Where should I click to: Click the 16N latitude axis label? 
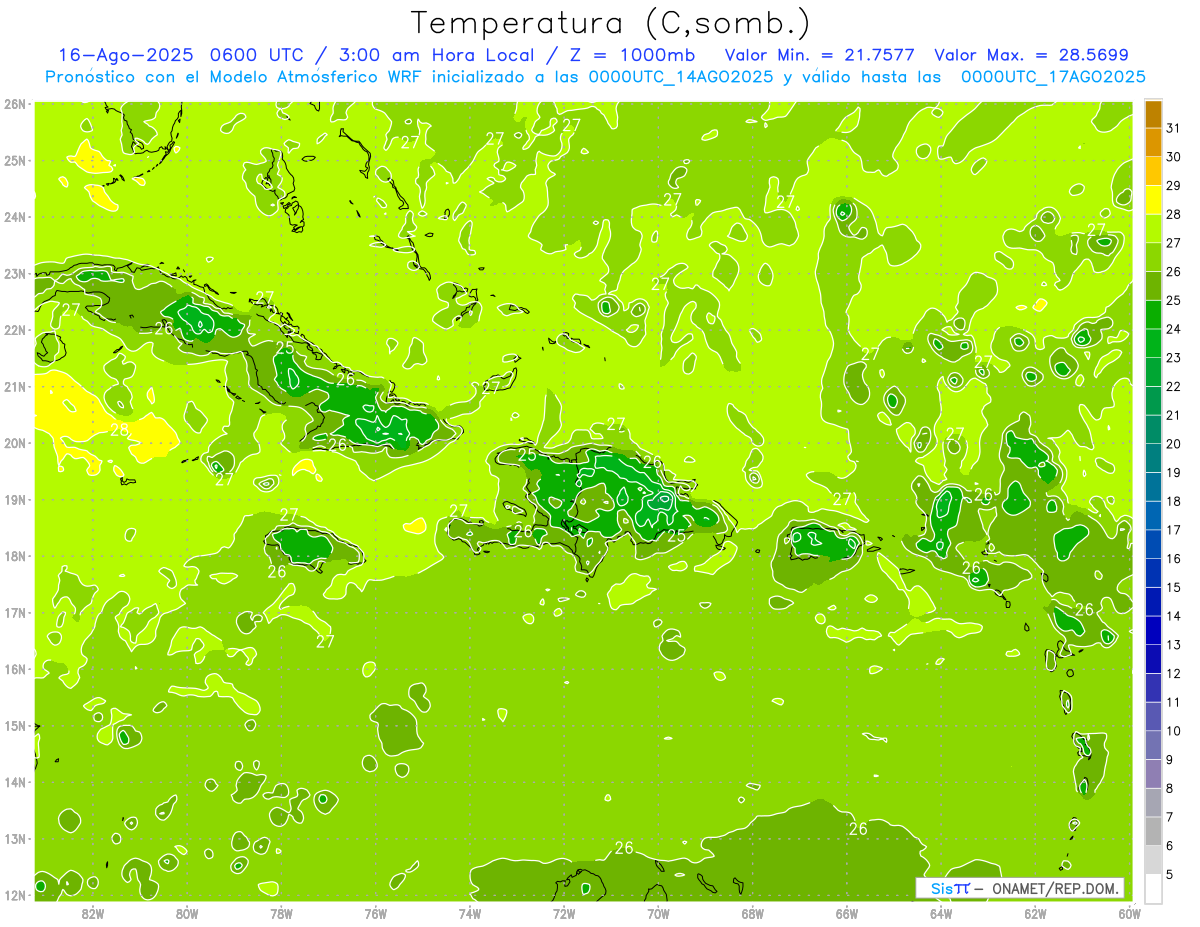pyautogui.click(x=15, y=669)
